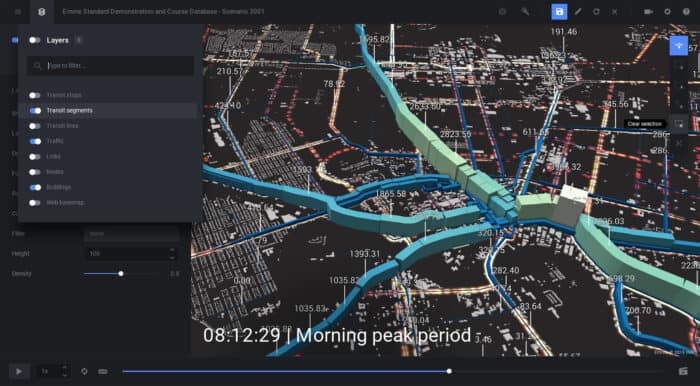
Task: Enable the Transit stops layer
Action: 35,95
